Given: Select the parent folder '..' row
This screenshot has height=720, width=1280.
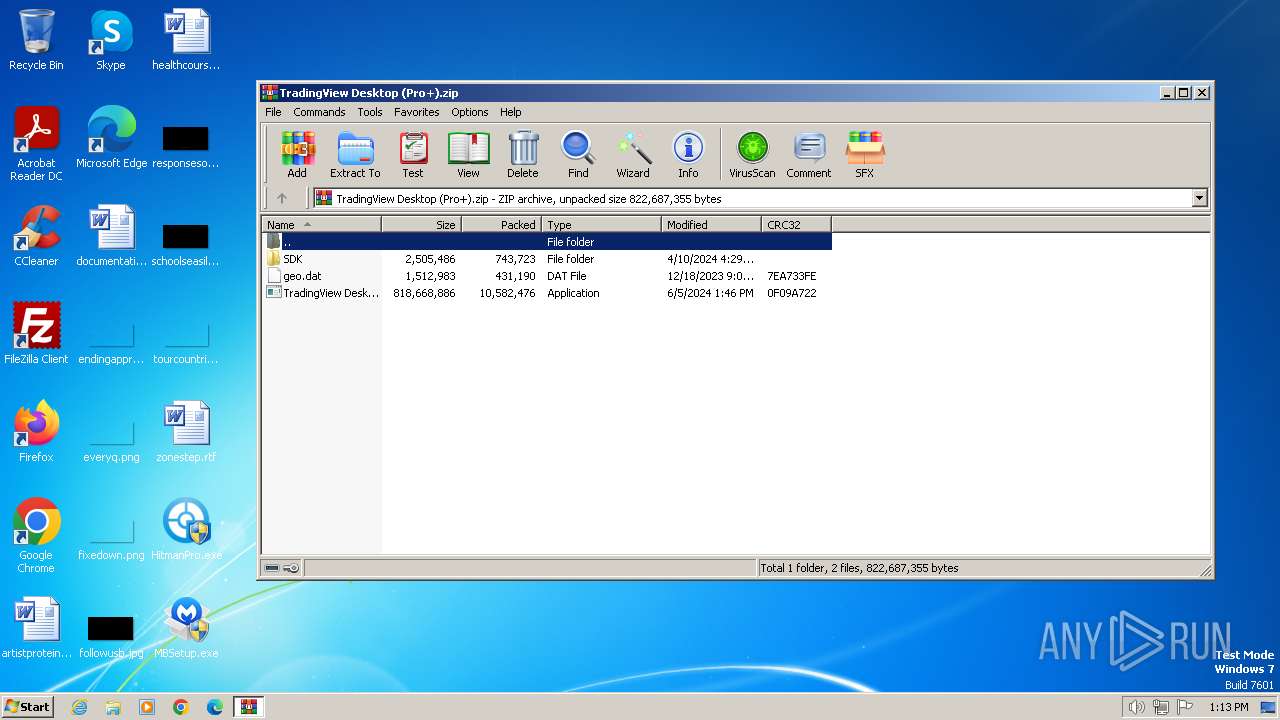Looking at the screenshot, I should [547, 242].
